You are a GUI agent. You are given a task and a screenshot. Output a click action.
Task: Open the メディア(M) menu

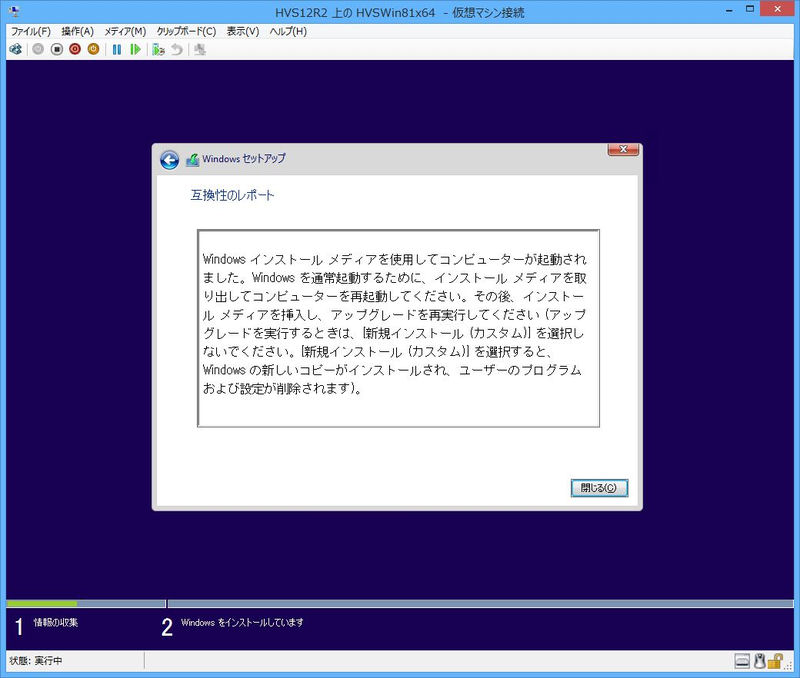click(x=125, y=31)
